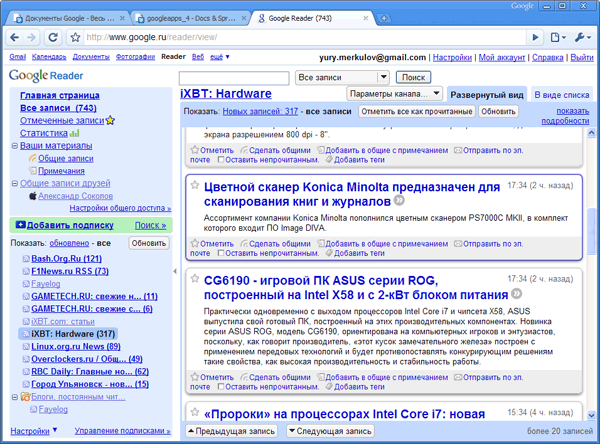Open the Настройки dropdown at sidebar bottom
Viewport: 600px width, 444px height.
pyautogui.click(x=34, y=431)
